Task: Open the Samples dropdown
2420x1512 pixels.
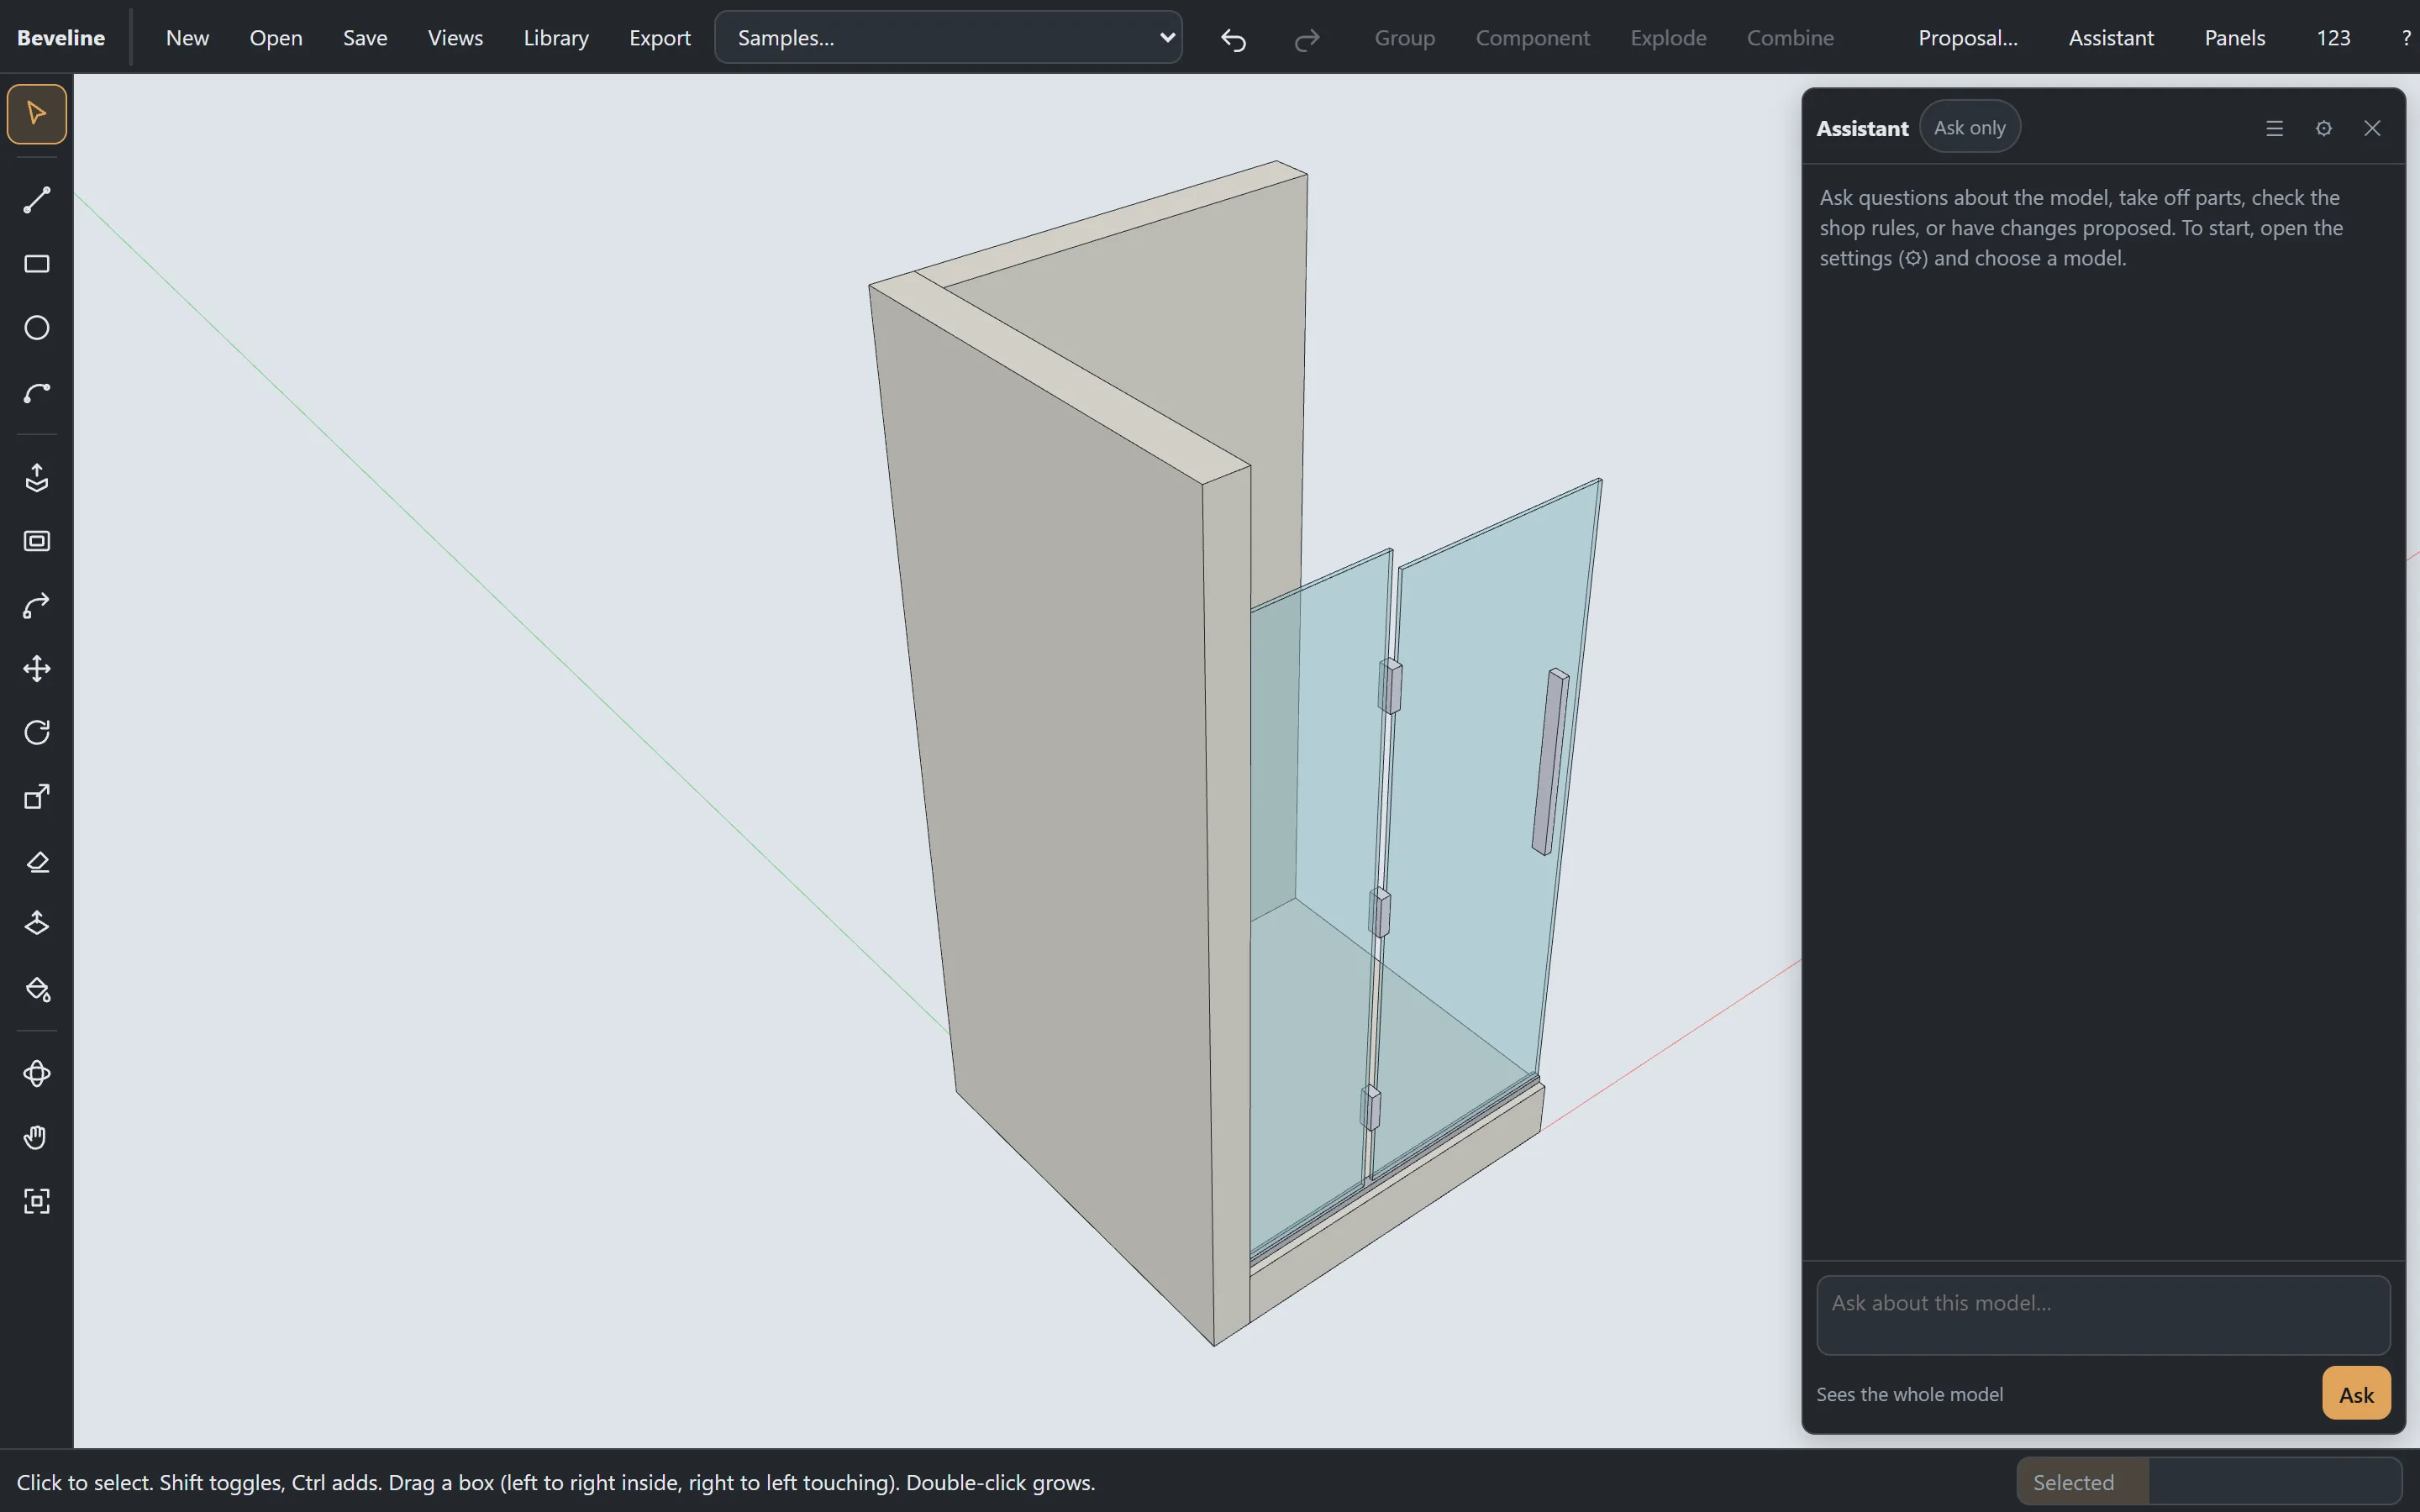Action: [x=948, y=38]
